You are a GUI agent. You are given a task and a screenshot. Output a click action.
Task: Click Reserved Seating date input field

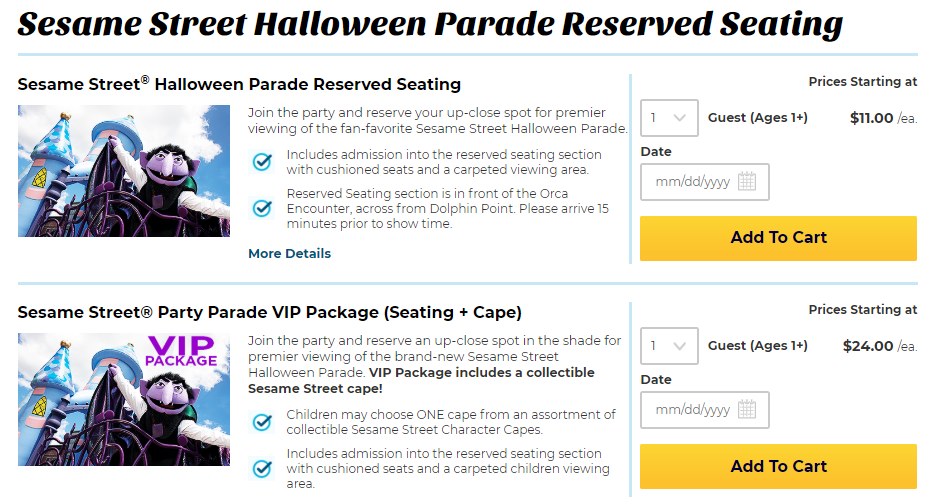tap(704, 182)
